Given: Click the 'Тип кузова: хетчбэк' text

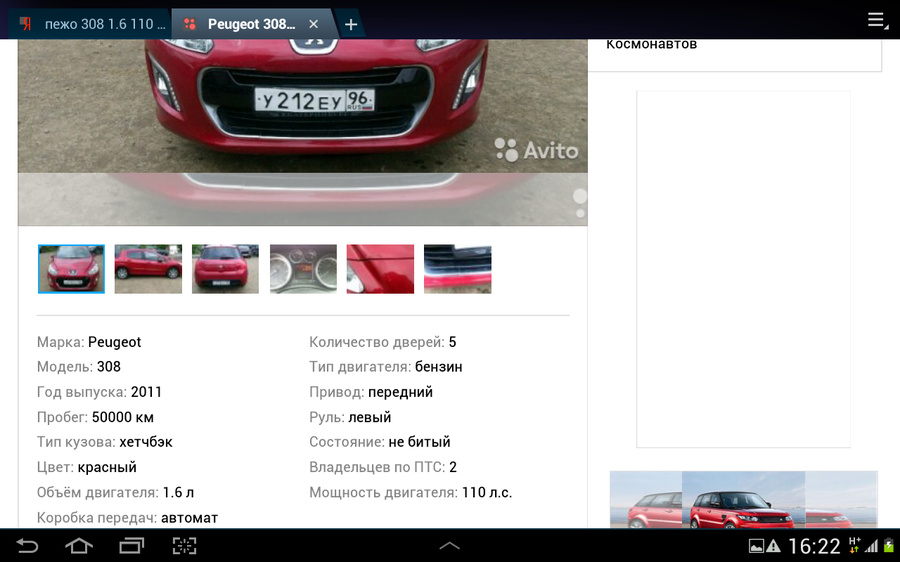Looking at the screenshot, I should coord(104,442).
